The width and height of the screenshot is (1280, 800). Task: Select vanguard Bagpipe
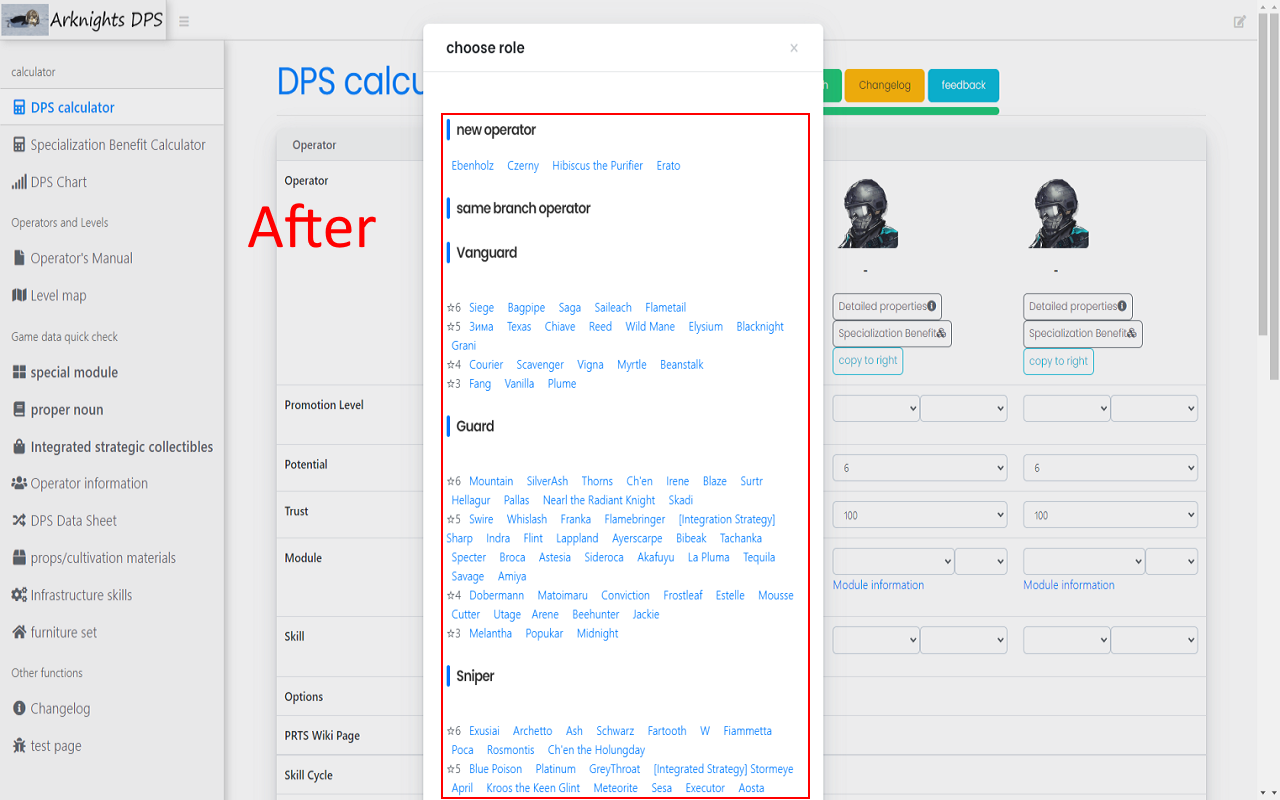[x=526, y=308]
